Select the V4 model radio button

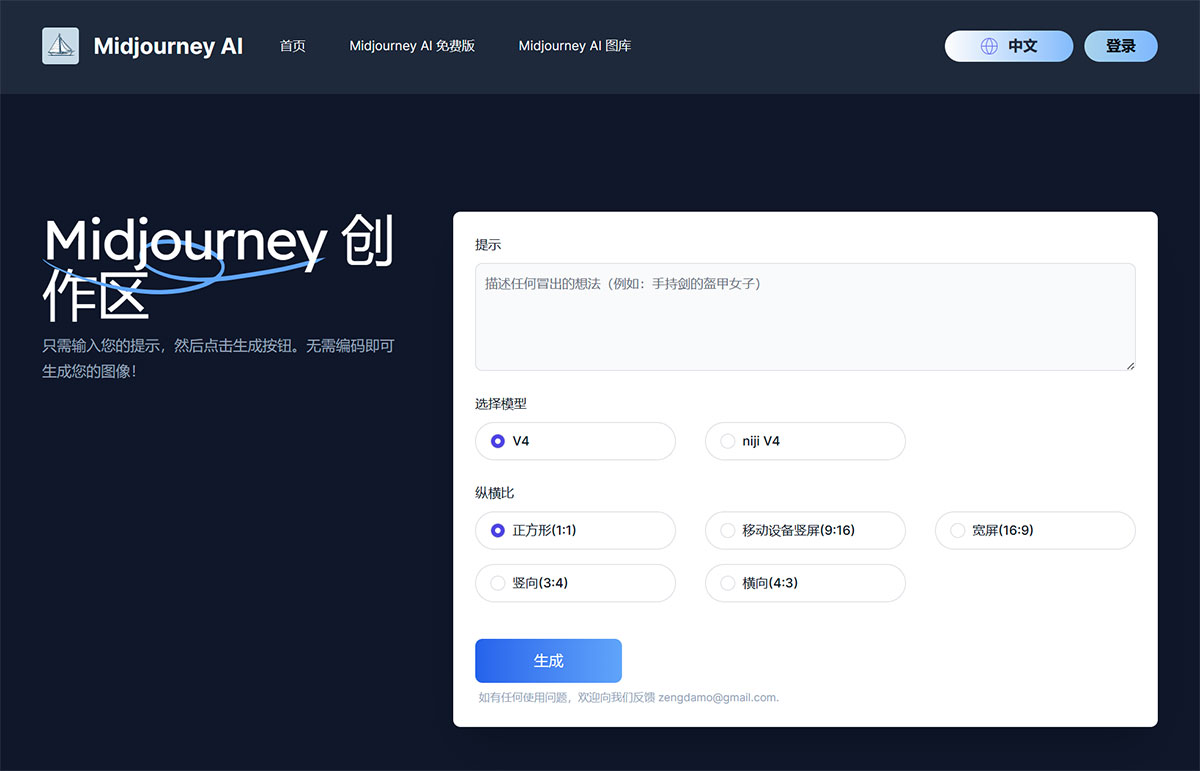(497, 441)
